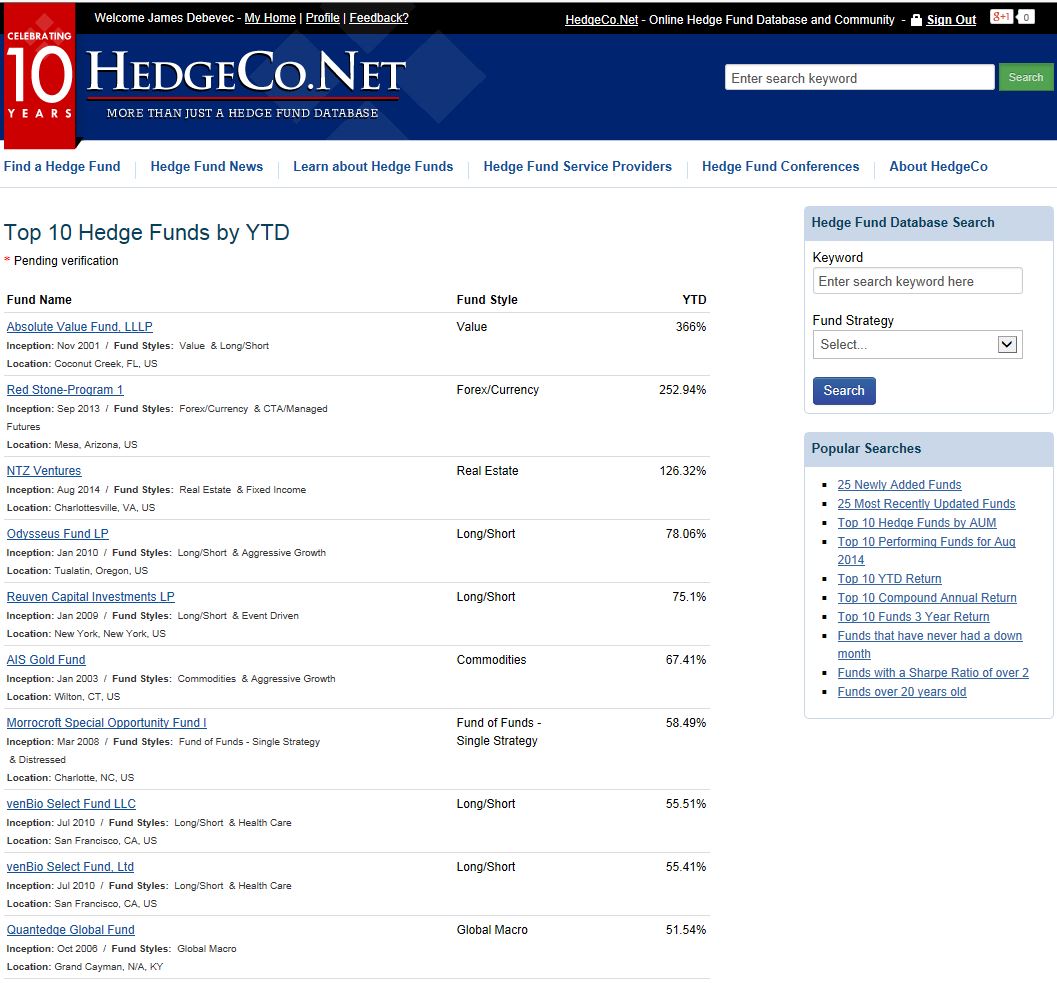
Task: Open venBio Select Fund LLC
Action: click(x=71, y=804)
